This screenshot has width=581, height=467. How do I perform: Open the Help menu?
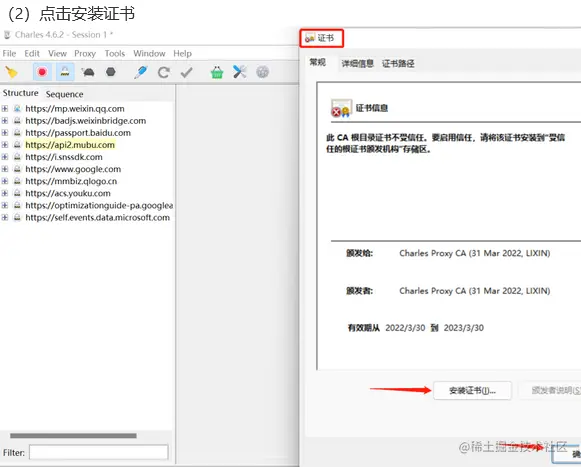[x=183, y=53]
